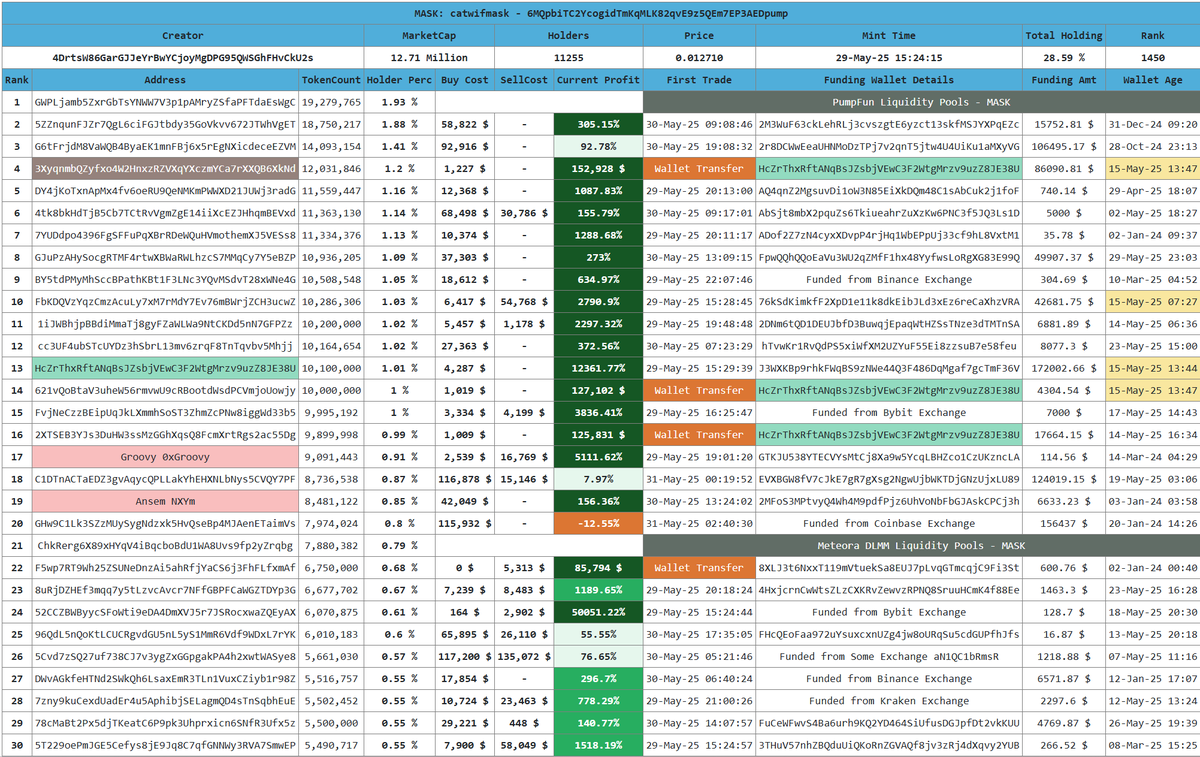Select the Holder Perc column header
This screenshot has width=1200, height=757.
point(399,80)
